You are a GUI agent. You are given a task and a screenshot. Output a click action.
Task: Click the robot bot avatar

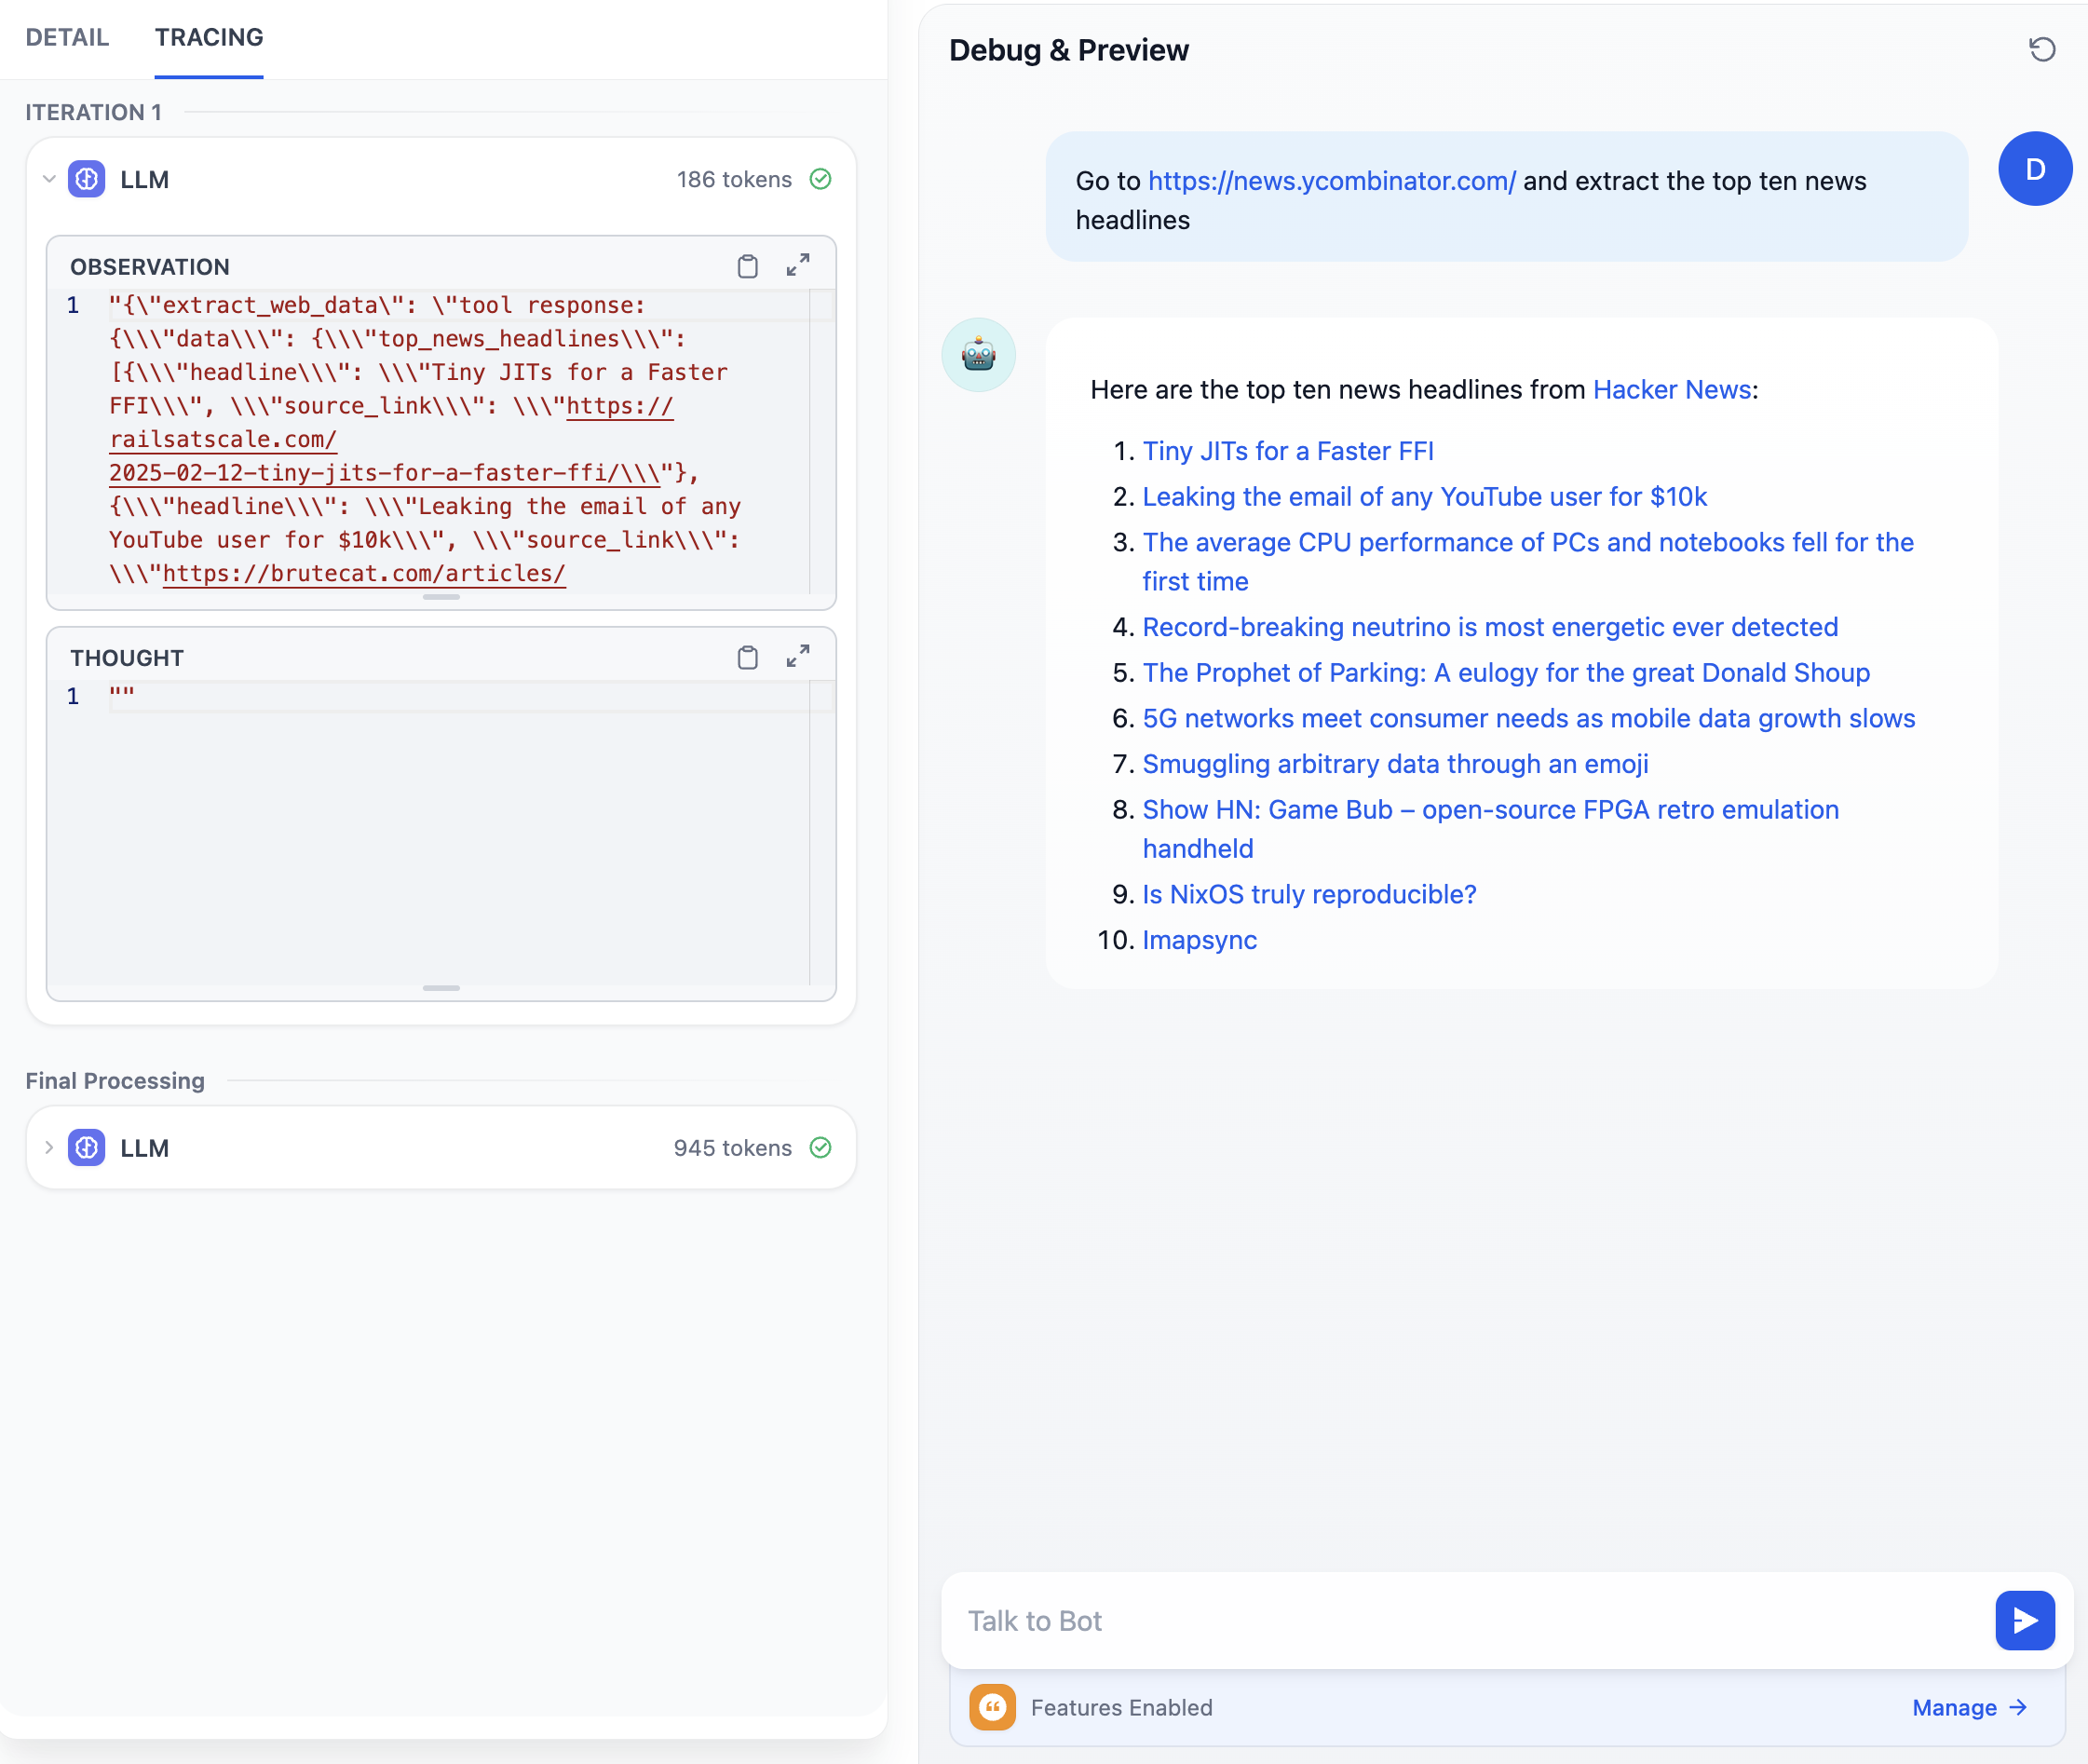click(978, 355)
